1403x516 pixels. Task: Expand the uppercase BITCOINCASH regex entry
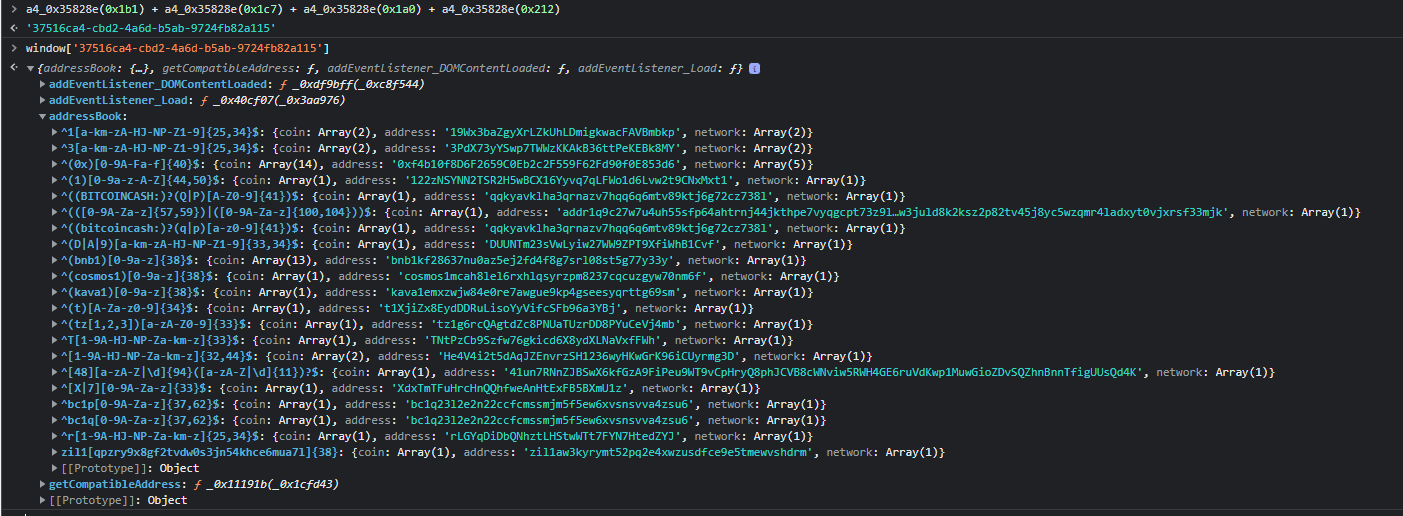point(55,196)
